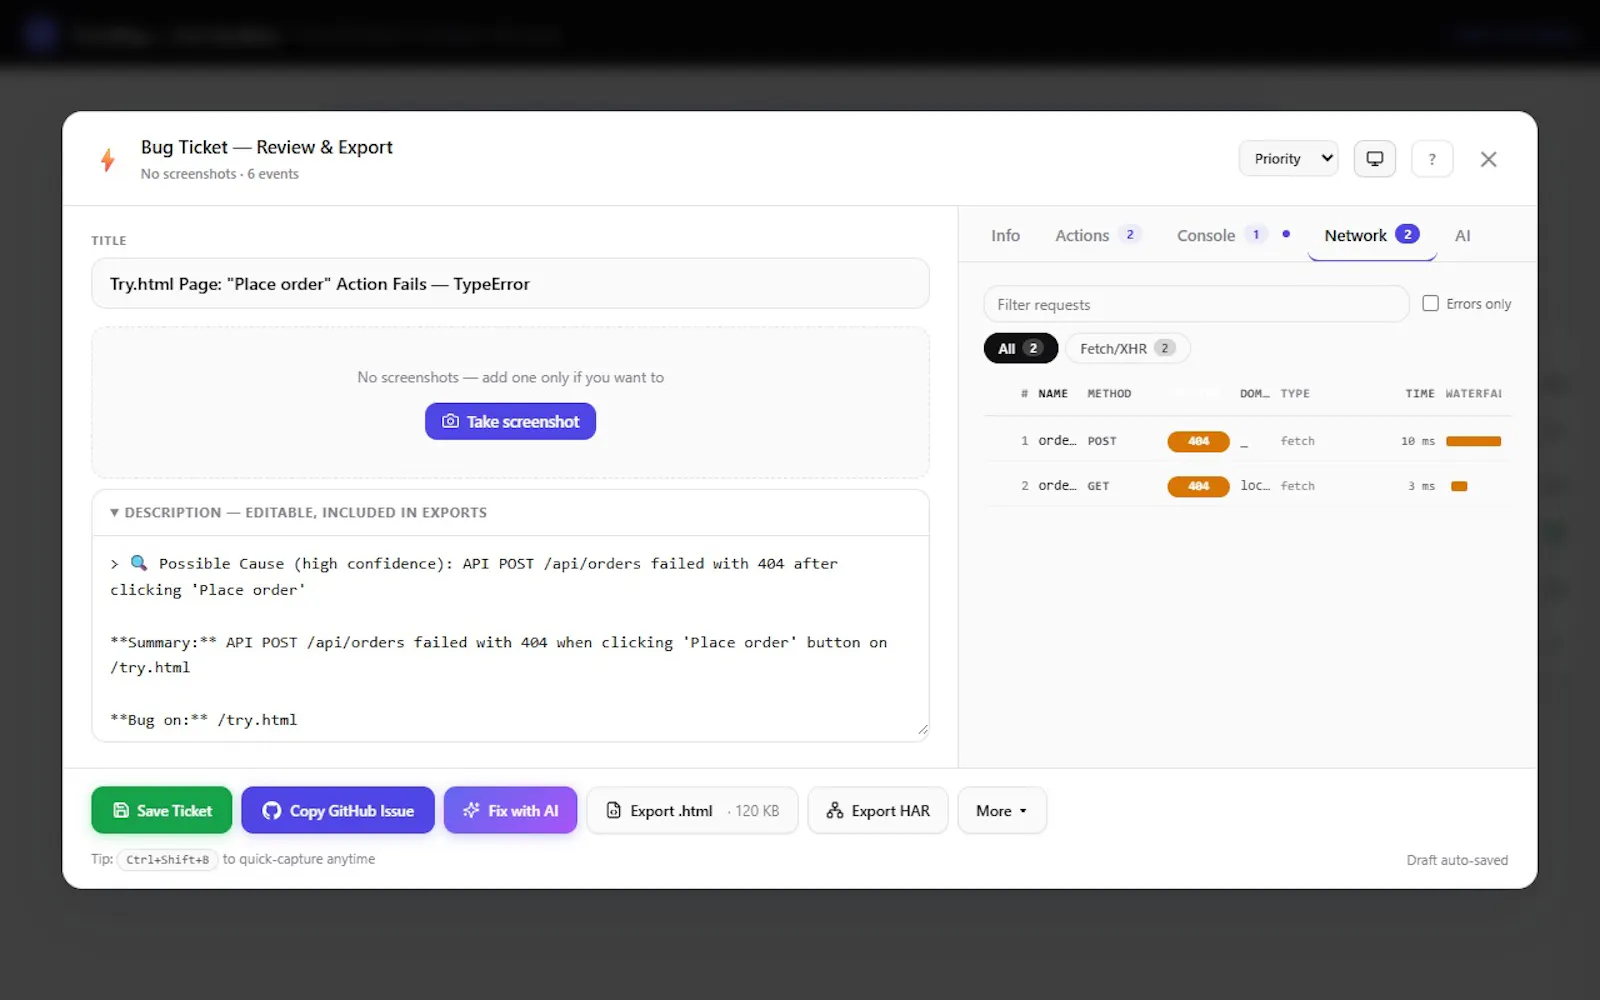1600x1000 pixels.
Task: Click Take screenshot button
Action: pyautogui.click(x=510, y=421)
